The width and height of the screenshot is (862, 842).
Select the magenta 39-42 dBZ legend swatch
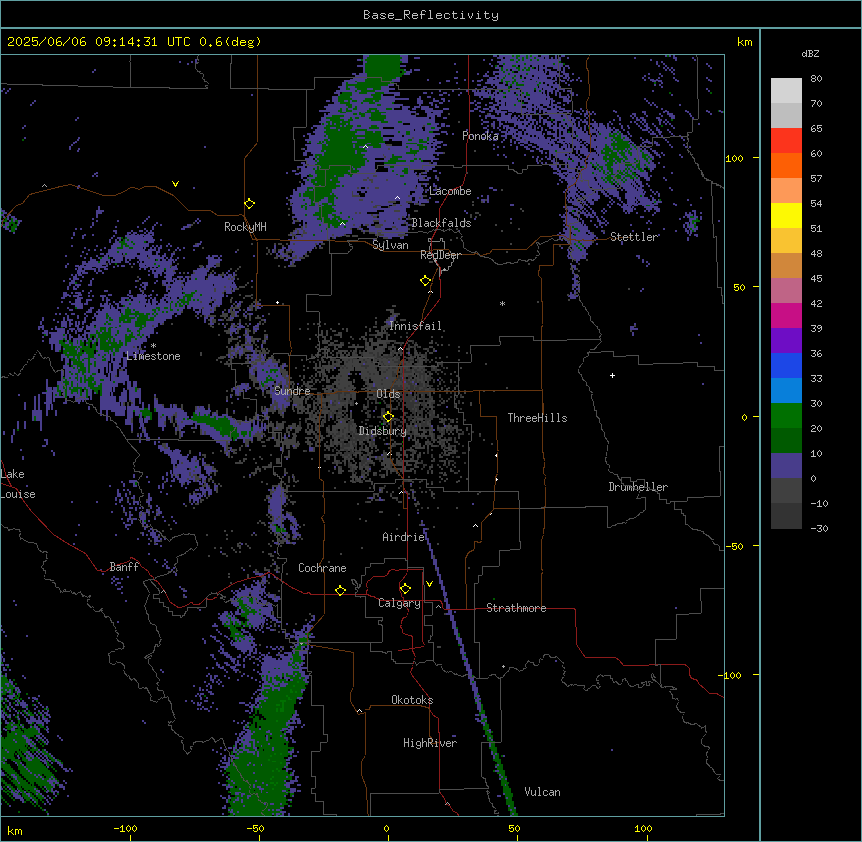pyautogui.click(x=786, y=315)
